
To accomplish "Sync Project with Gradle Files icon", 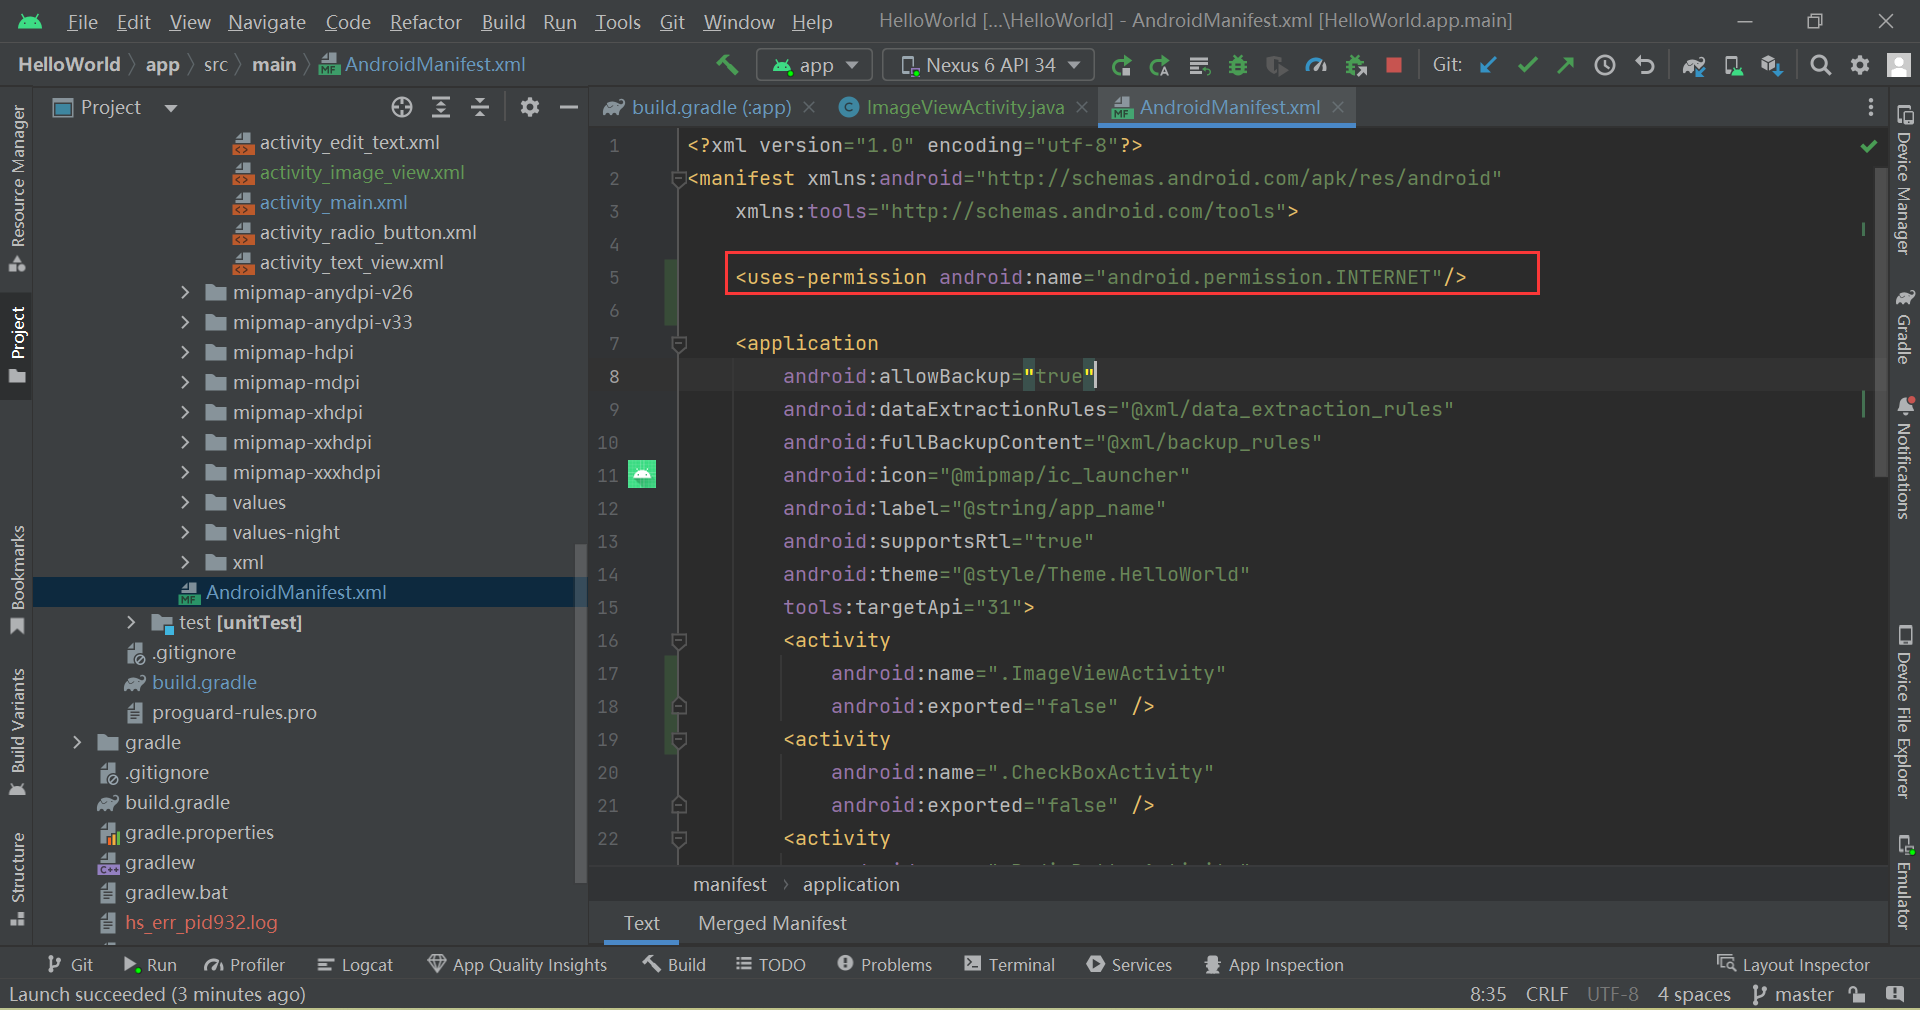I will click(x=1694, y=65).
